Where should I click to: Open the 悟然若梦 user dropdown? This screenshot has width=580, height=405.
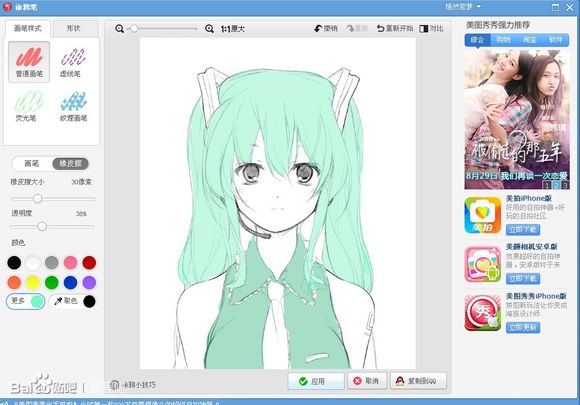tap(463, 6)
